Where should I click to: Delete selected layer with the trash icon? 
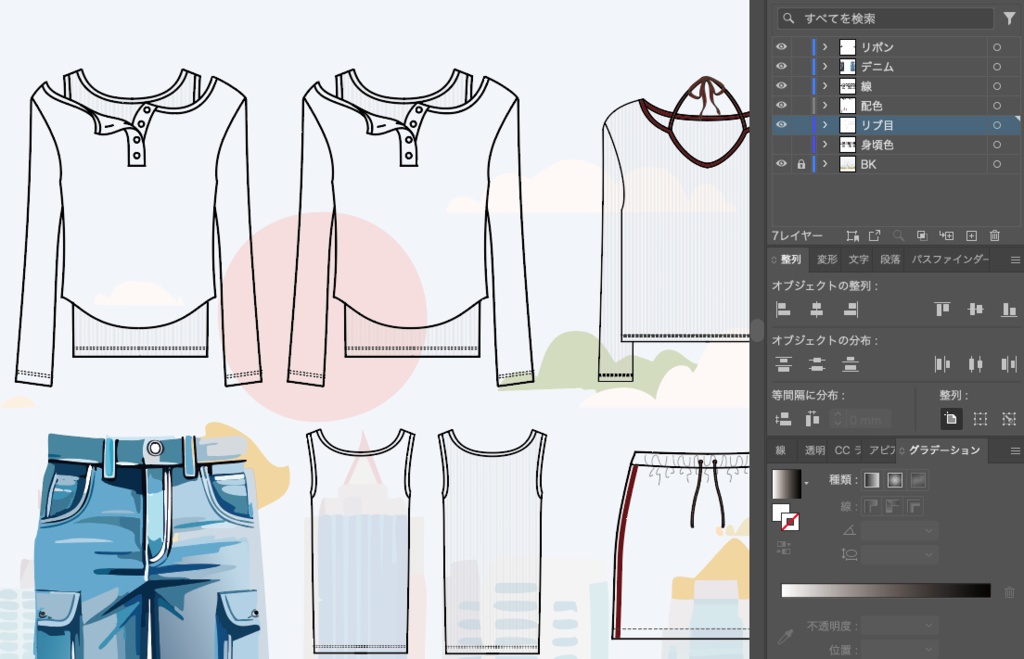tap(994, 236)
